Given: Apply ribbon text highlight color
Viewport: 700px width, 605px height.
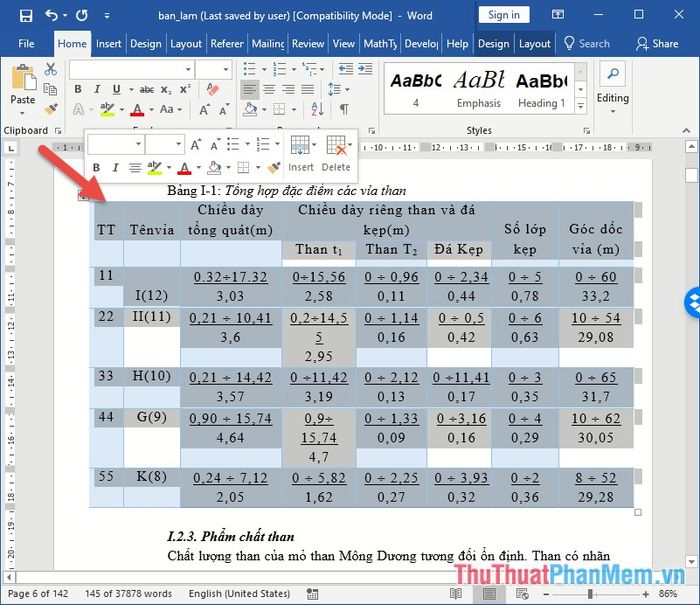Looking at the screenshot, I should click(107, 109).
